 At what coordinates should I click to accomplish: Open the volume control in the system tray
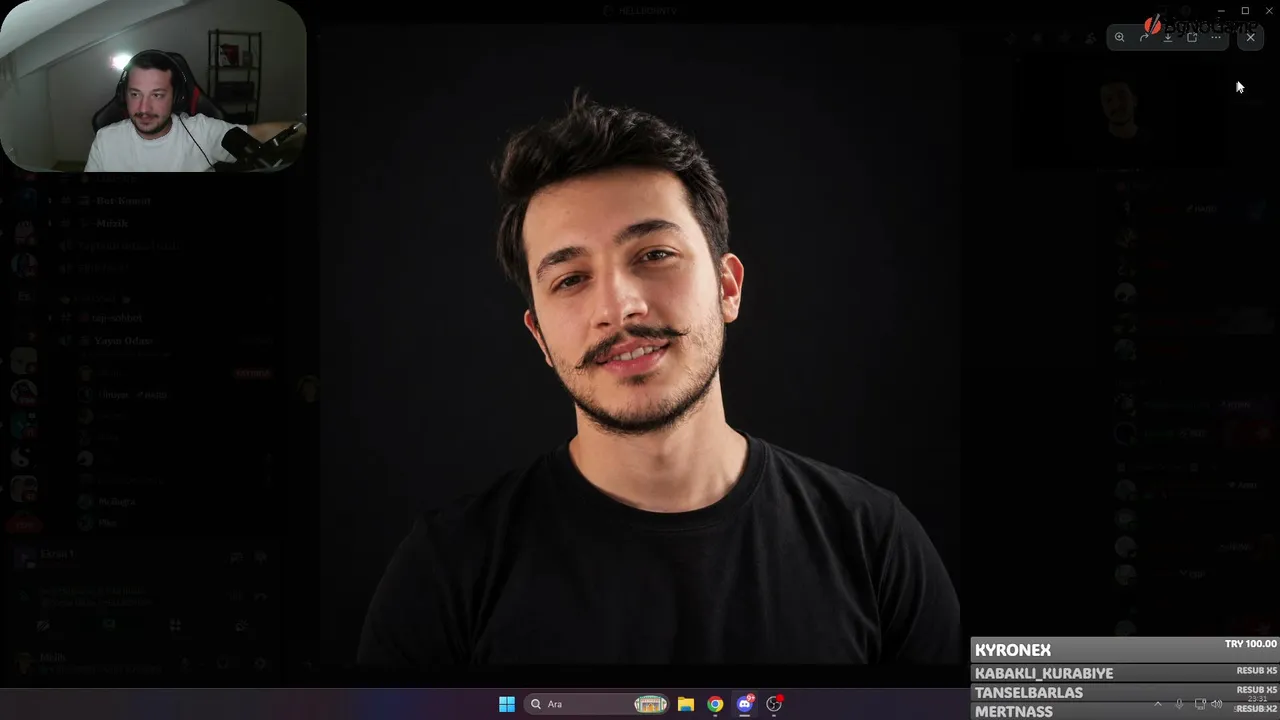pyautogui.click(x=1216, y=704)
